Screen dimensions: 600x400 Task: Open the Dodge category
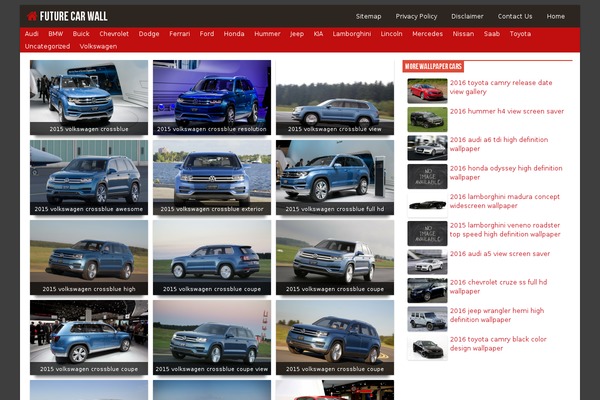click(149, 34)
